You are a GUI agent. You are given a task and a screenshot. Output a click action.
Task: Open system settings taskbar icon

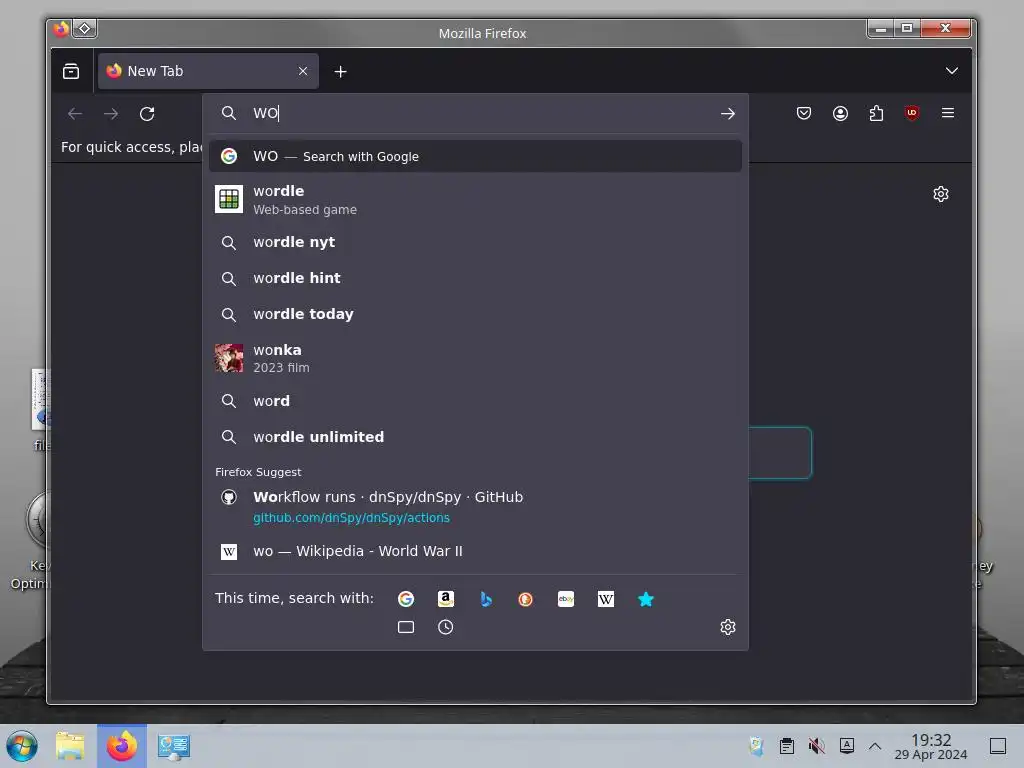[x=174, y=746]
